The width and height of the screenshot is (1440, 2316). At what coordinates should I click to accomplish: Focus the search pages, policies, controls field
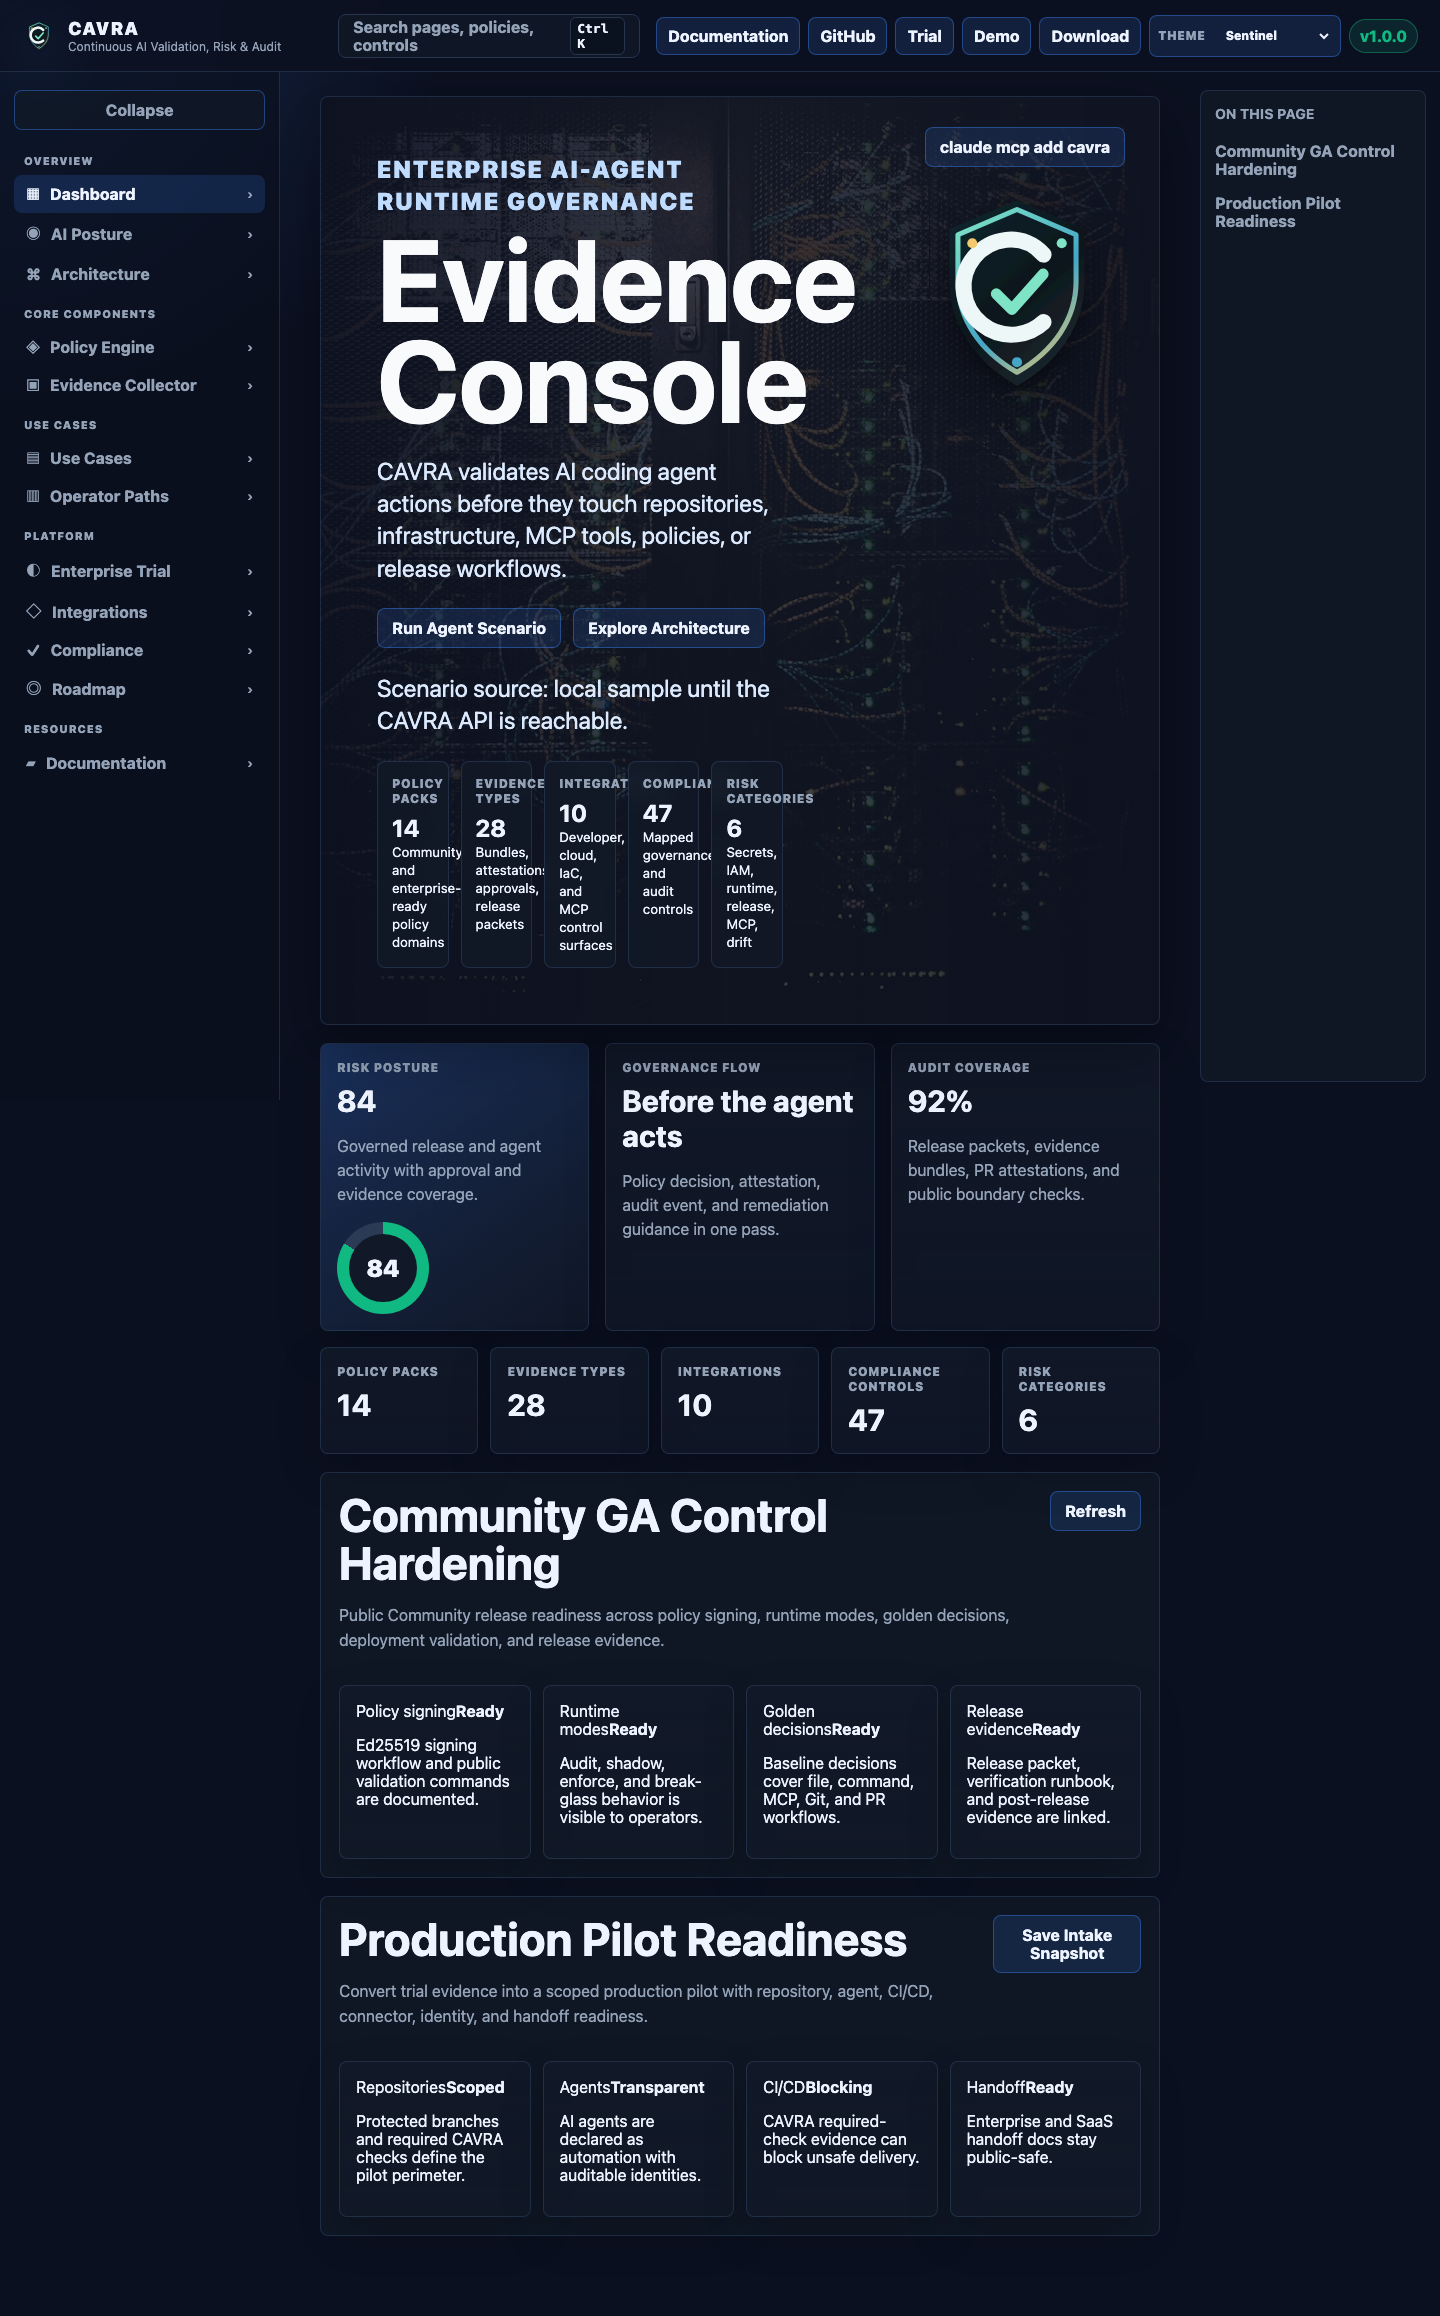point(488,36)
